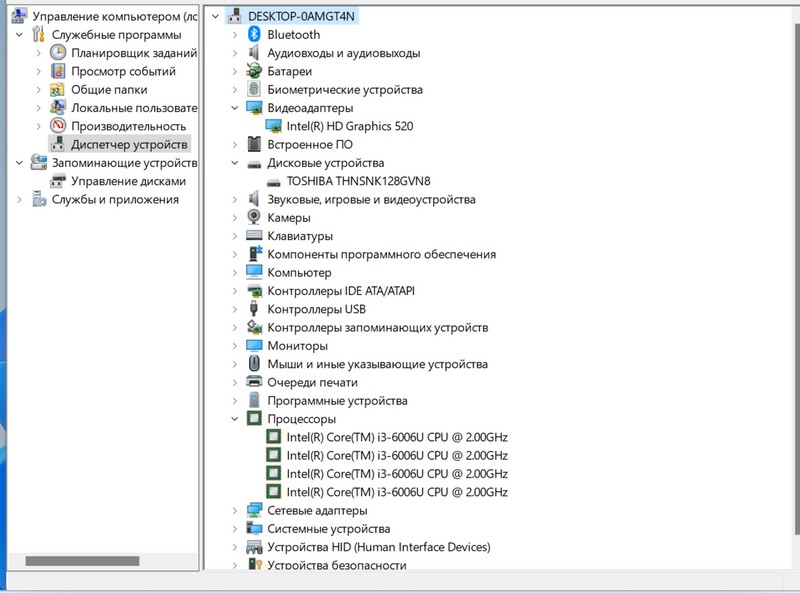Click the Клавиатуры keyboard icon
This screenshot has height=593, width=800.
pos(254,236)
